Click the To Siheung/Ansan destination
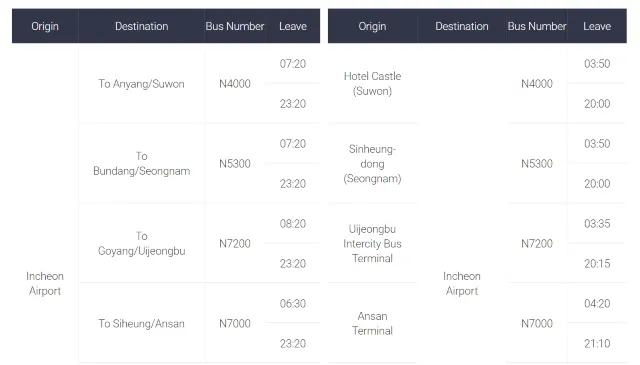Viewport: 640px width, 365px height. [x=141, y=323]
